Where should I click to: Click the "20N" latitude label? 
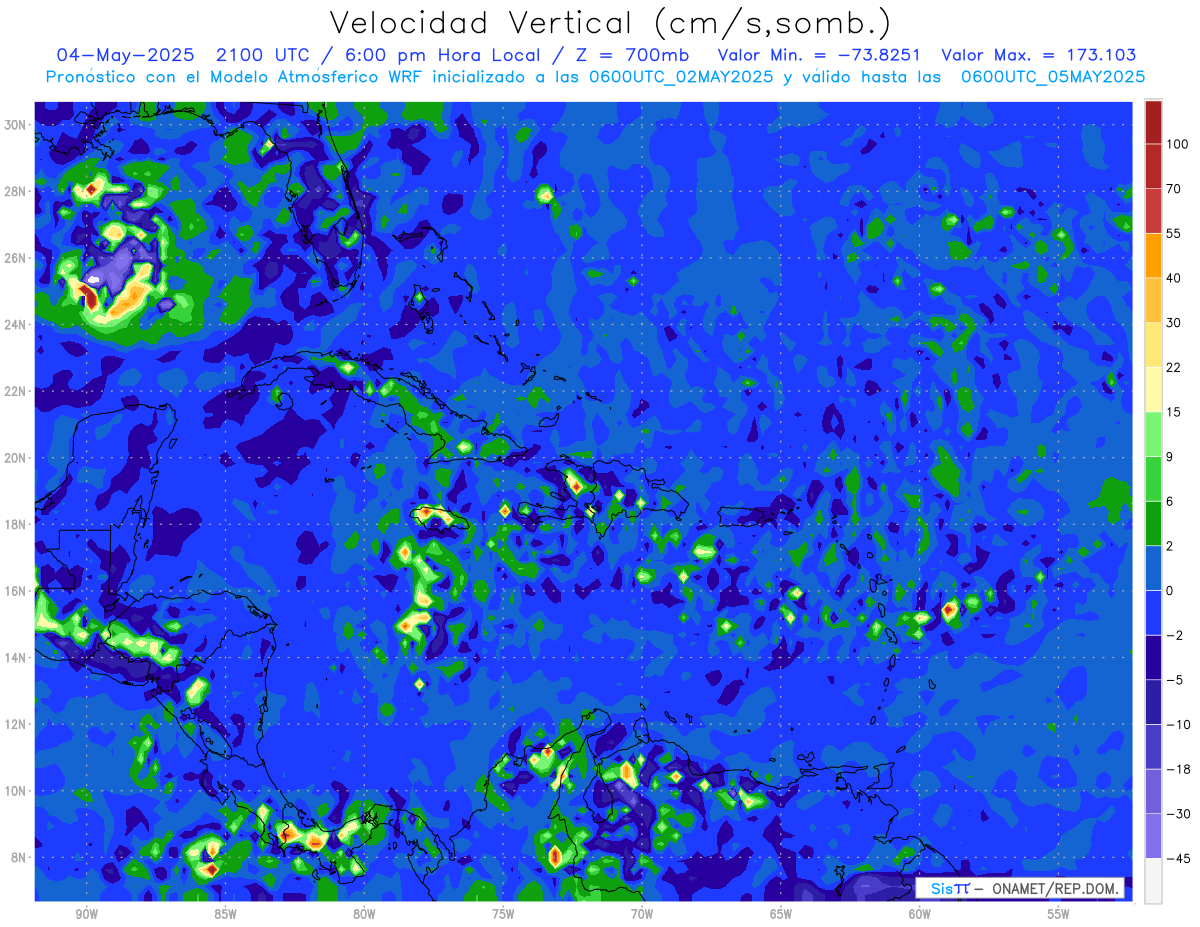point(16,458)
